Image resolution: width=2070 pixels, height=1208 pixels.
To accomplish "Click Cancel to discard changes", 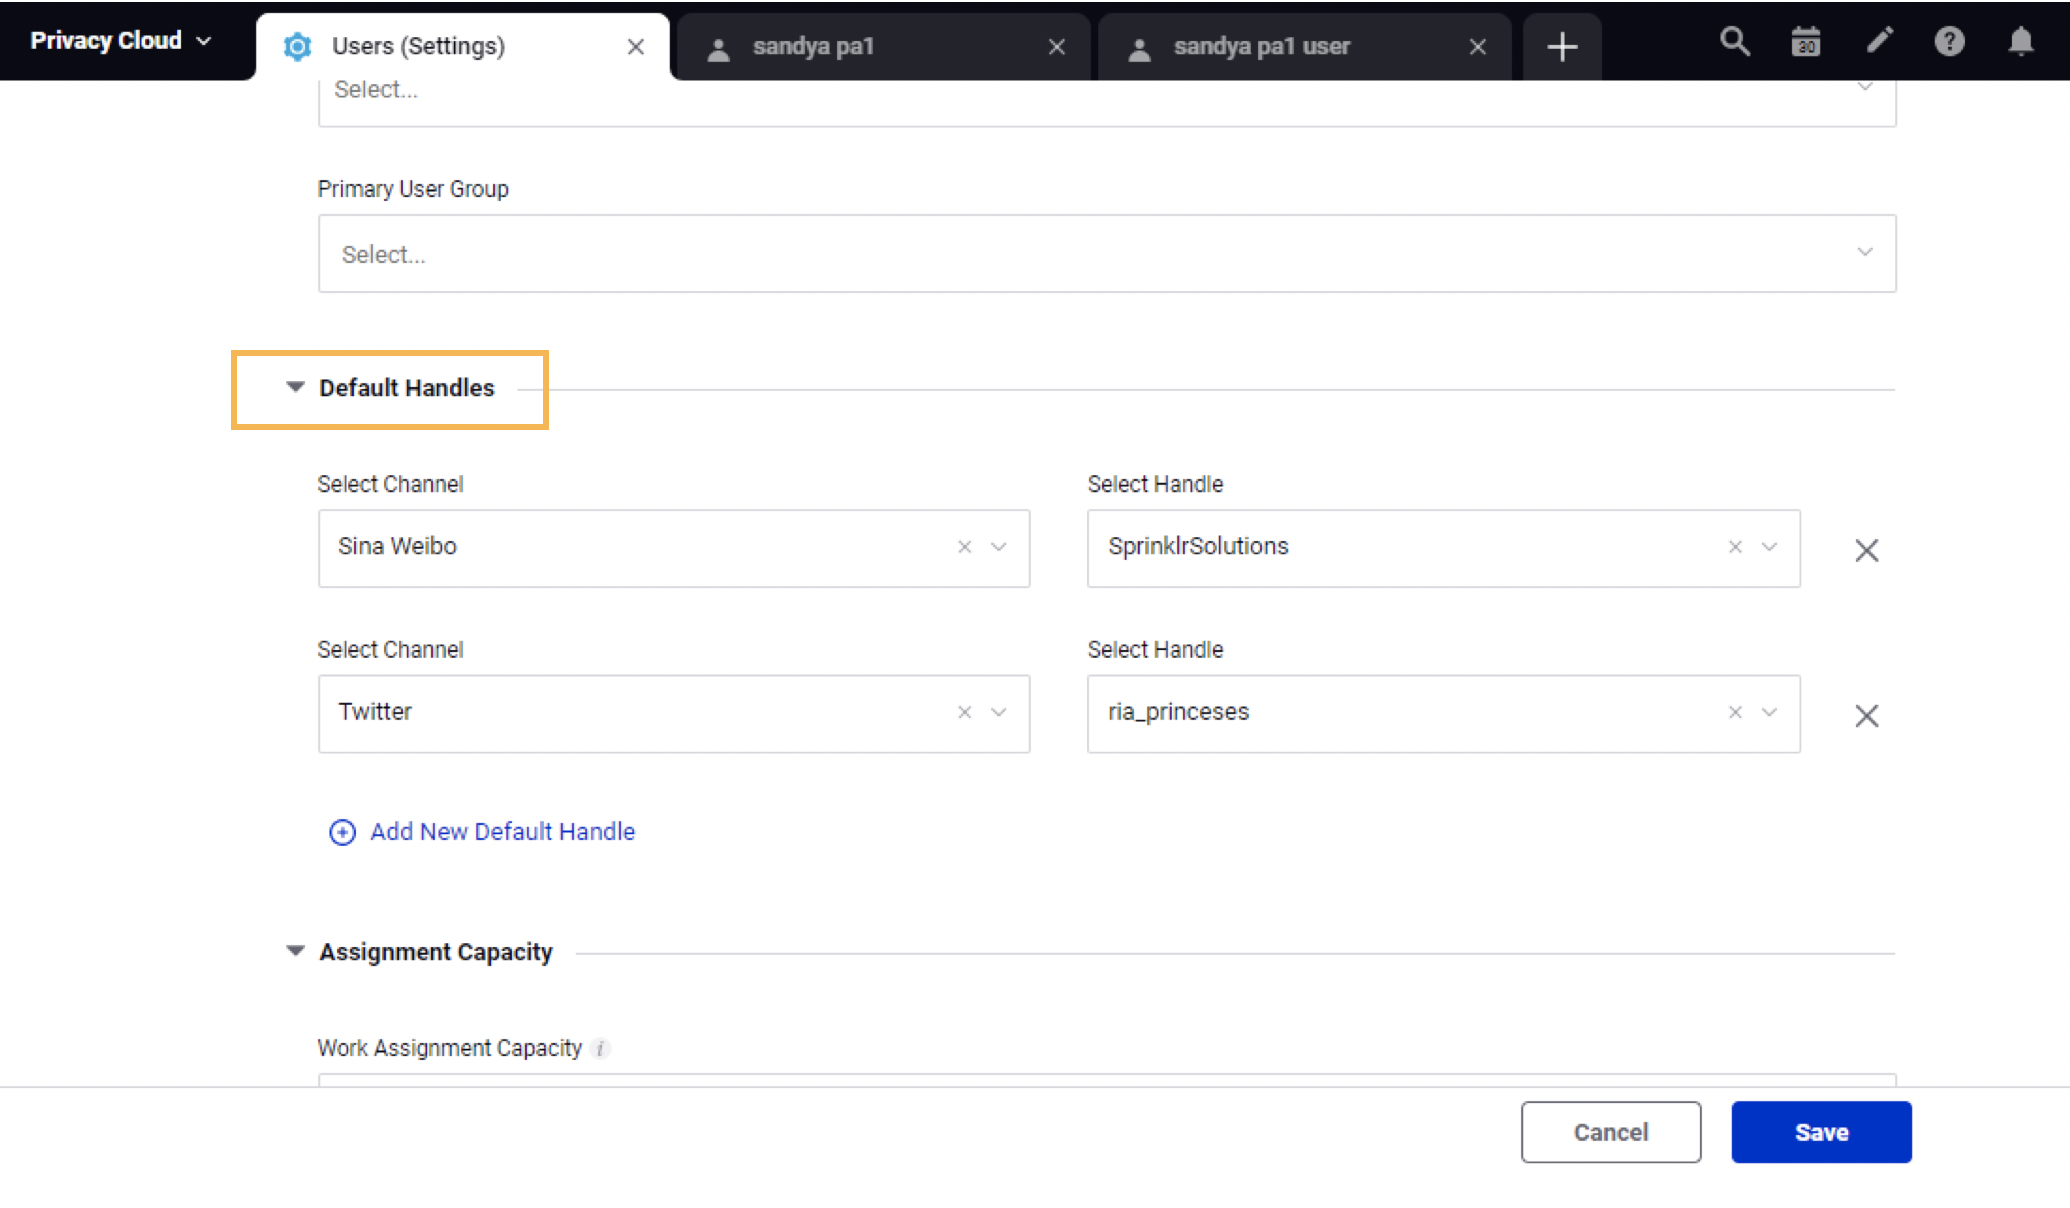I will [1610, 1132].
